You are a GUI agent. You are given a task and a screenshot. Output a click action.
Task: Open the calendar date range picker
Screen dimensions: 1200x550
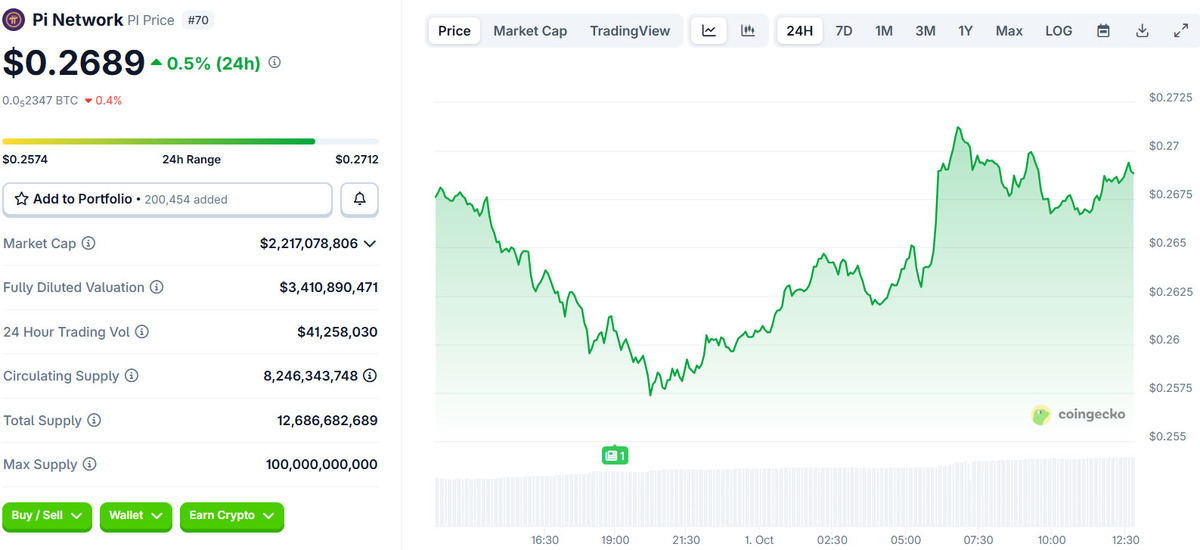pyautogui.click(x=1103, y=31)
